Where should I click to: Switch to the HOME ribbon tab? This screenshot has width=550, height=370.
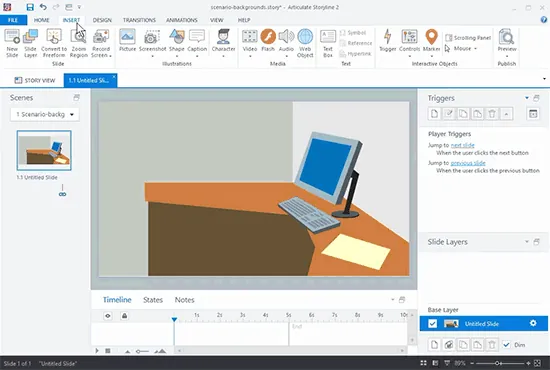pyautogui.click(x=41, y=20)
